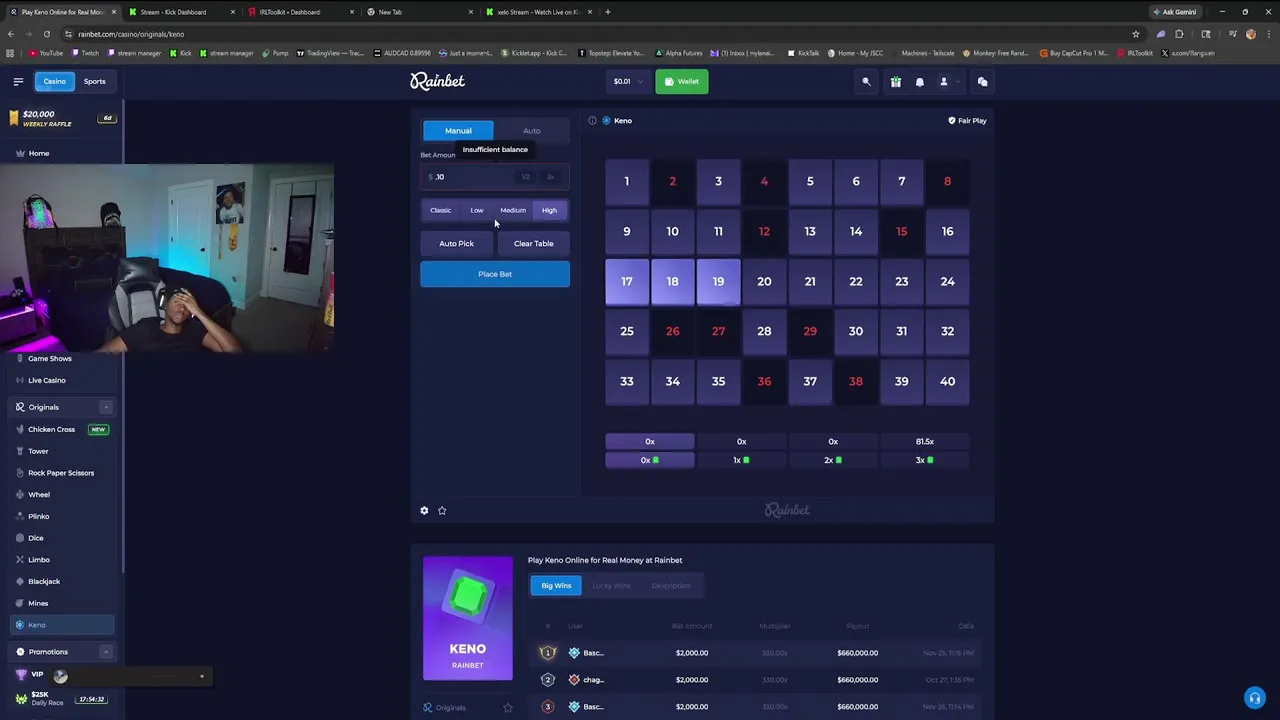
Task: Toggle Keno number 19 tile
Action: pyautogui.click(x=718, y=282)
